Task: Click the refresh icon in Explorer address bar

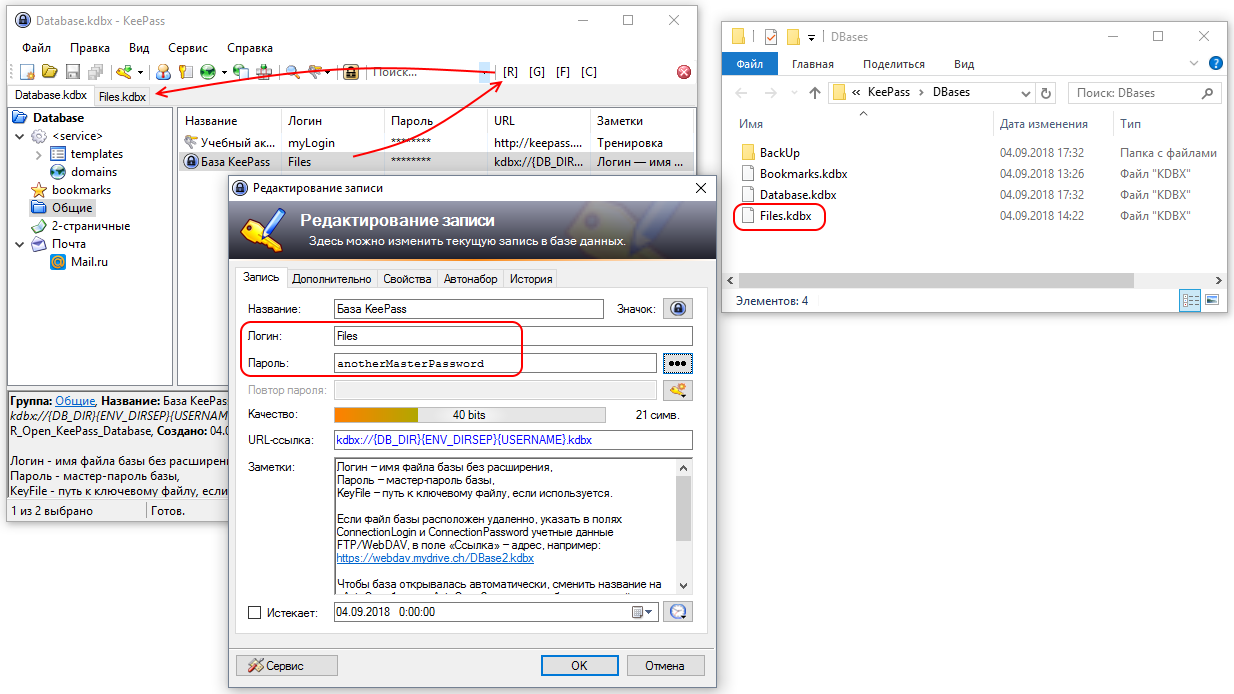Action: pos(1047,92)
